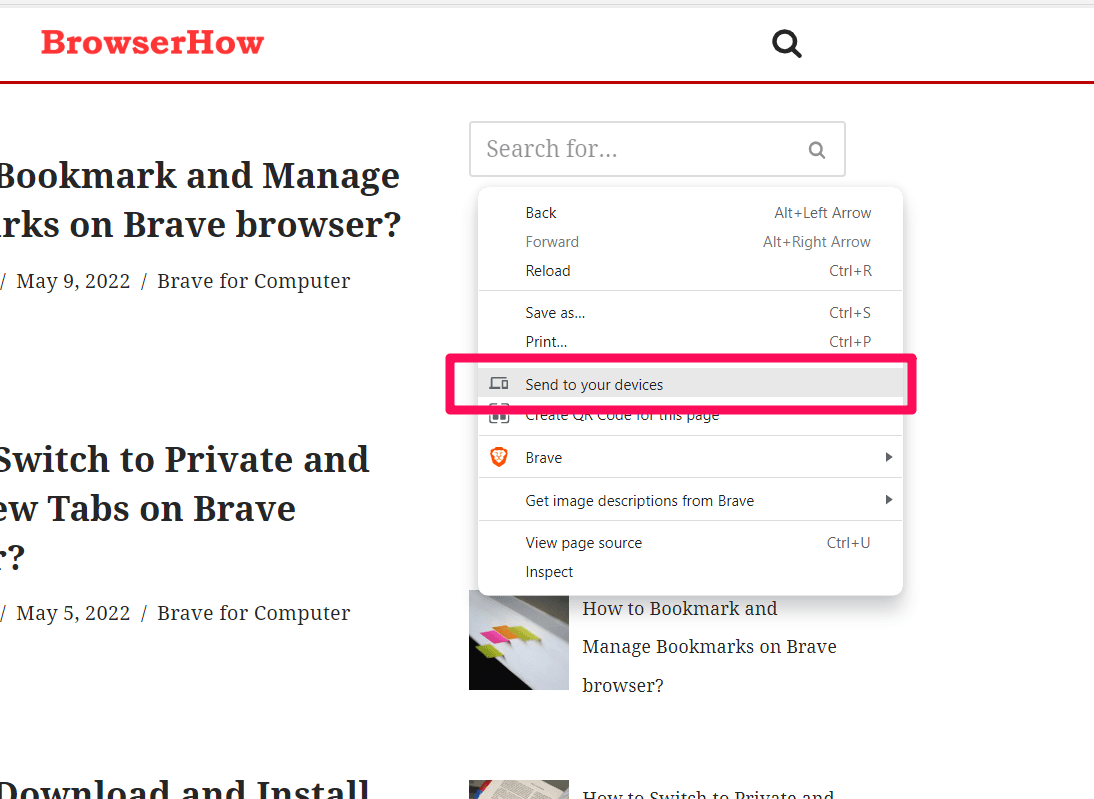The image size is (1094, 799).
Task: Click the May 5, 2022 date
Action: [73, 613]
